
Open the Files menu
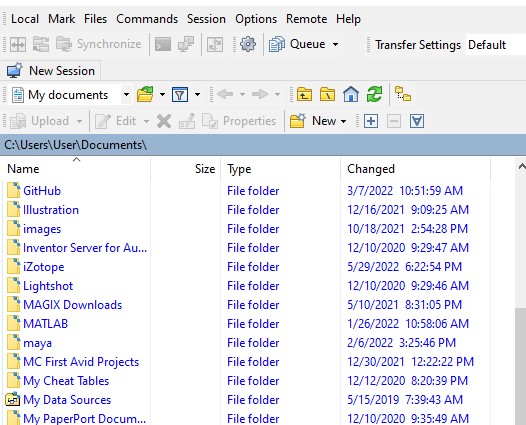tap(95, 19)
